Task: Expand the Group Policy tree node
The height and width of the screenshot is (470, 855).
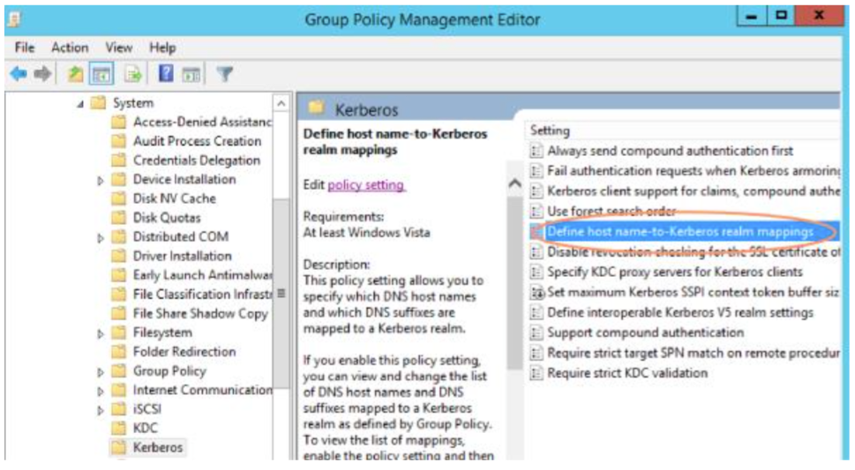Action: [x=101, y=371]
